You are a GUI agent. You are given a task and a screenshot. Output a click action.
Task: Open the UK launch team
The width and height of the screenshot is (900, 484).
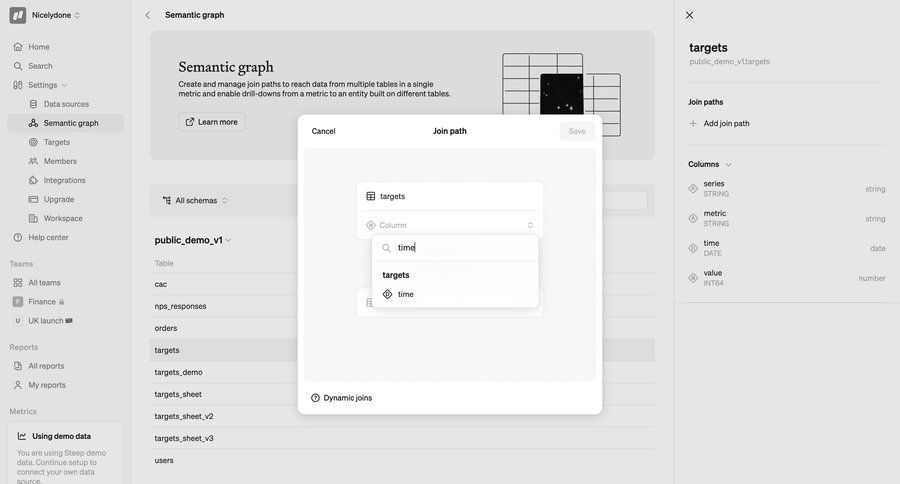click(46, 320)
